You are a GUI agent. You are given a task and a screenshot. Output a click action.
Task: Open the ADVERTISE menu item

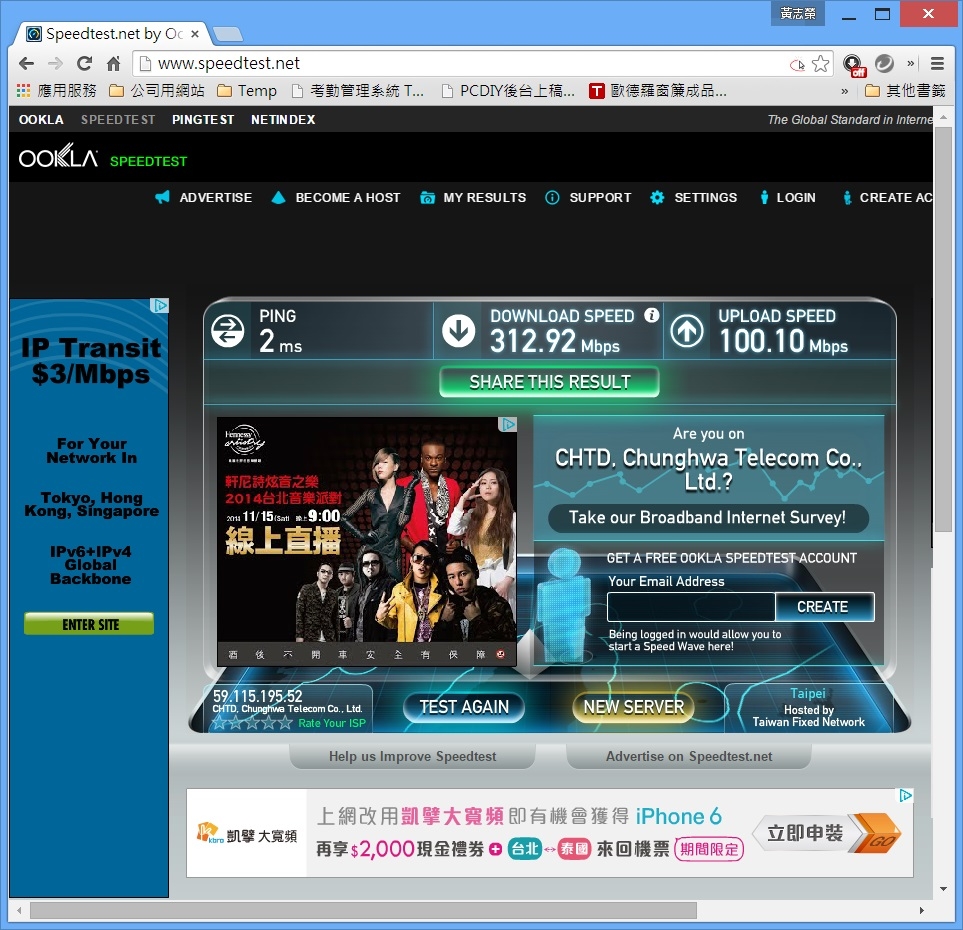(203, 198)
